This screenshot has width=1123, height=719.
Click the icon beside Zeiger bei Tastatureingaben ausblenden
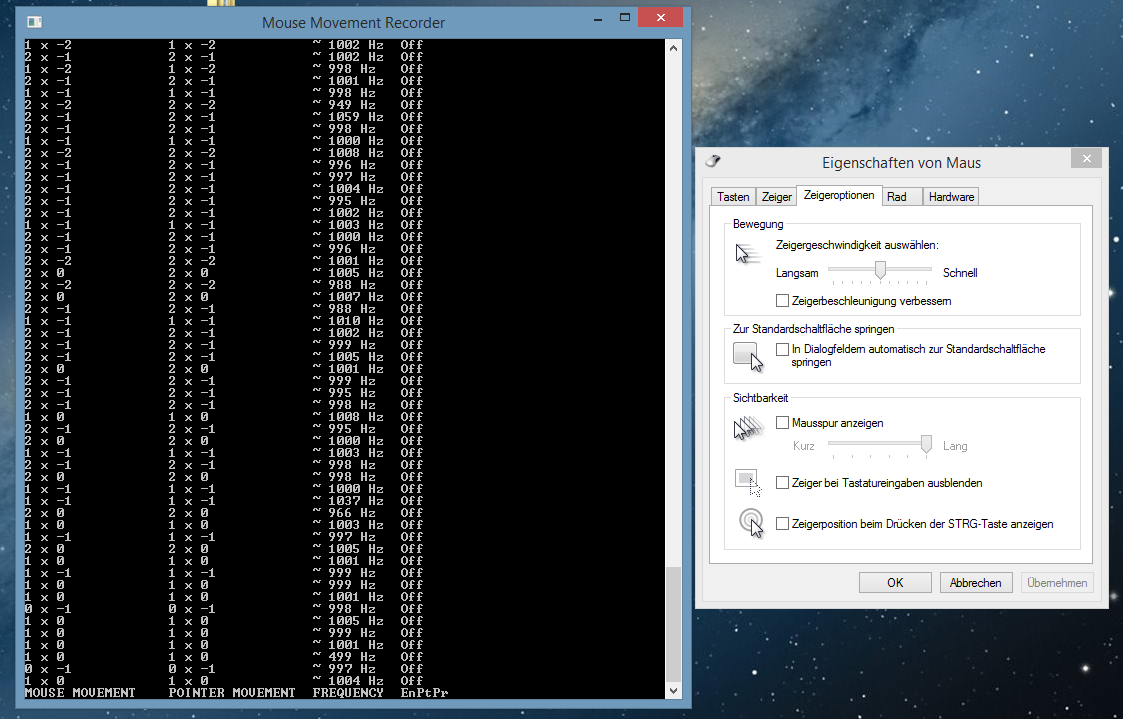point(748,482)
